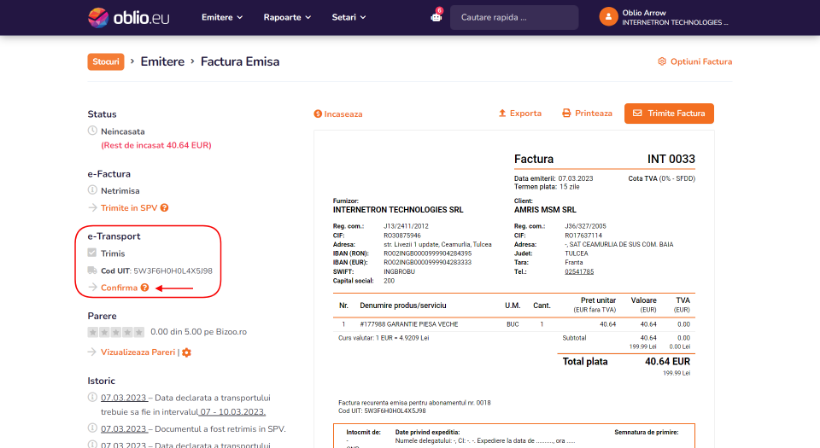Click the first 07.03.2023 date in Istoric
Screen dimensions: 820x448
coord(123,397)
